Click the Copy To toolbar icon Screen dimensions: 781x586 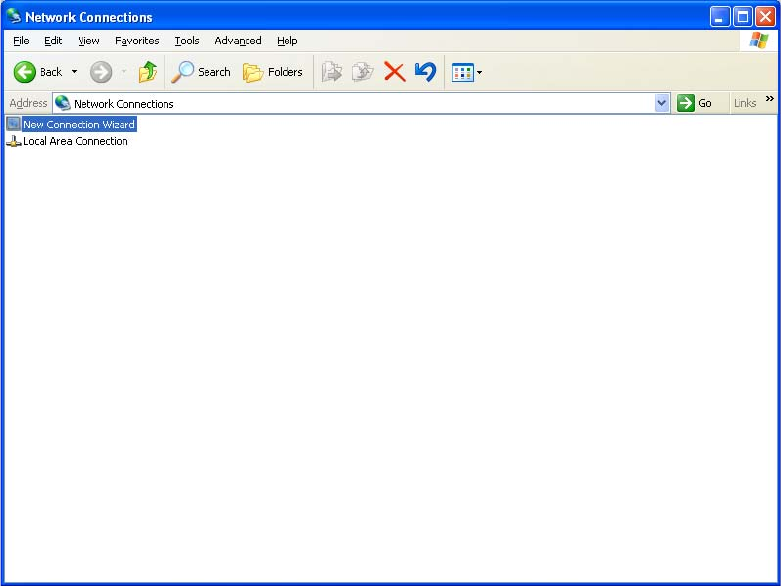click(x=363, y=72)
